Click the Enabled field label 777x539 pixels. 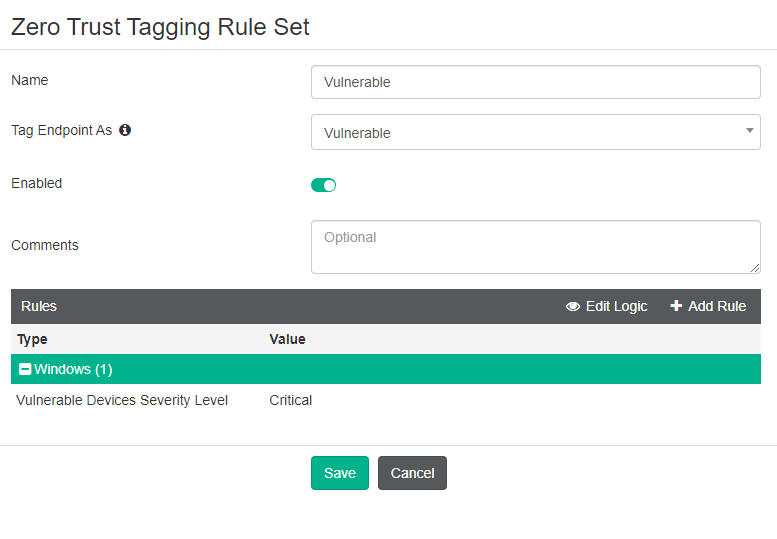pyautogui.click(x=36, y=183)
